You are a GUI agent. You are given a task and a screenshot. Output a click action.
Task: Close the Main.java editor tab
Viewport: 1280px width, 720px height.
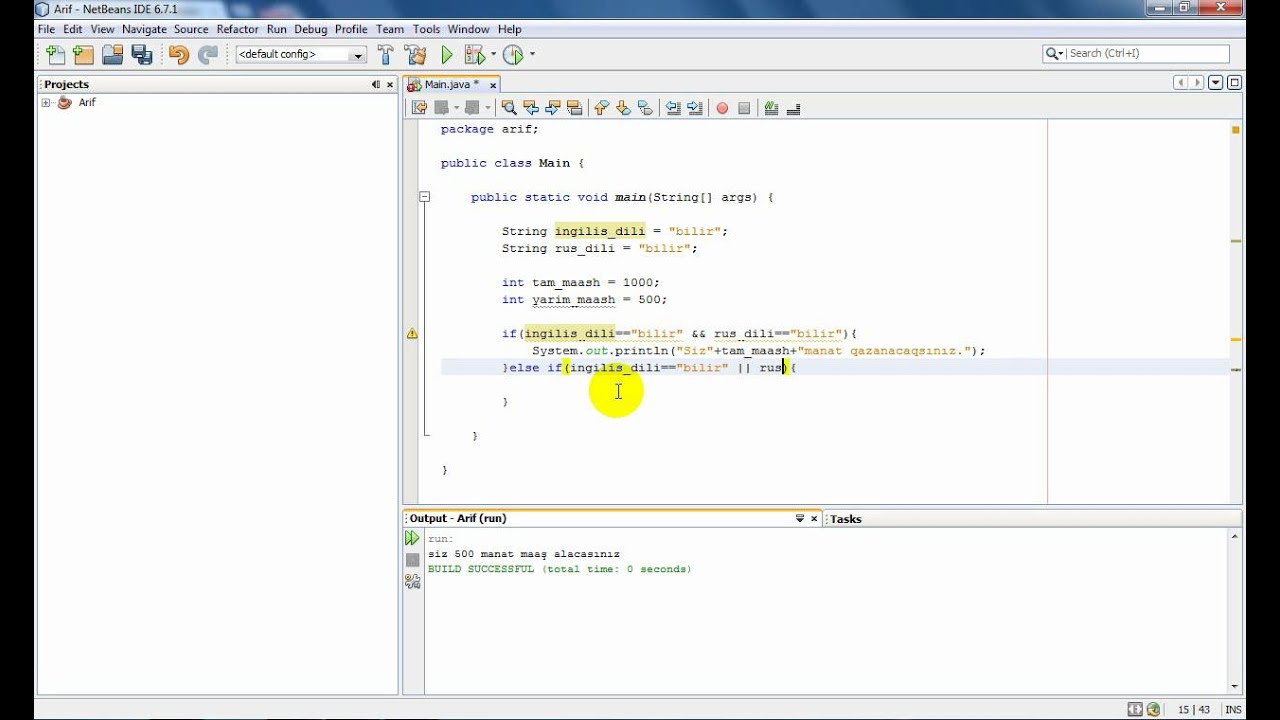[x=493, y=85]
